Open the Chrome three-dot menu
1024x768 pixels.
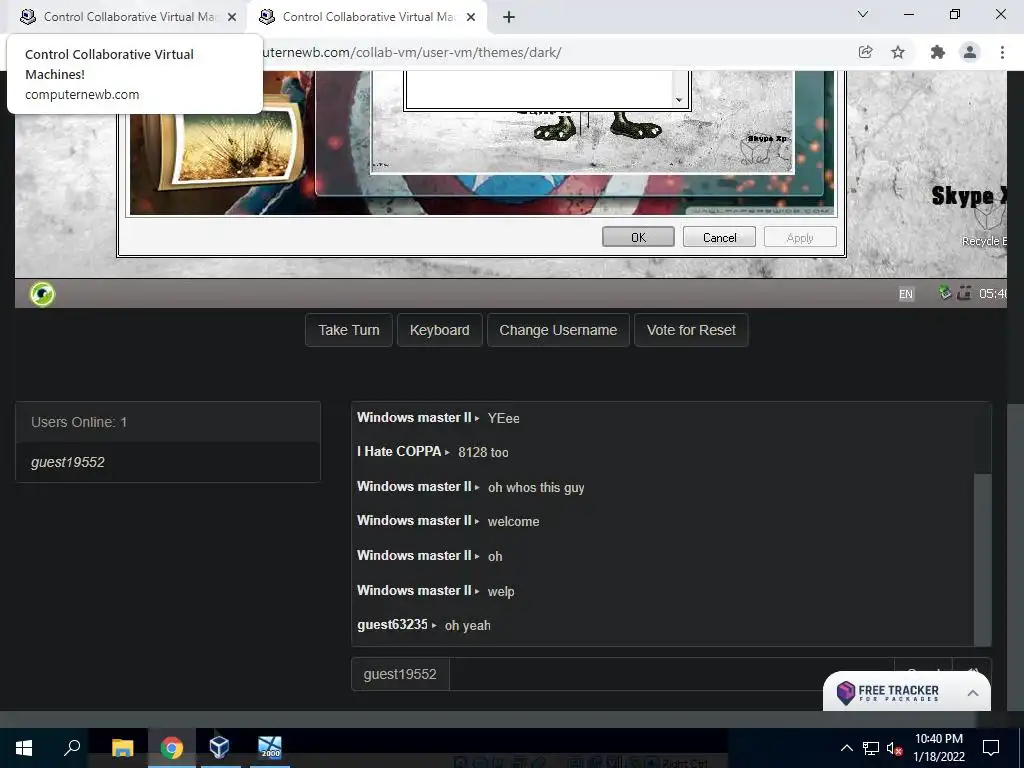click(1002, 52)
